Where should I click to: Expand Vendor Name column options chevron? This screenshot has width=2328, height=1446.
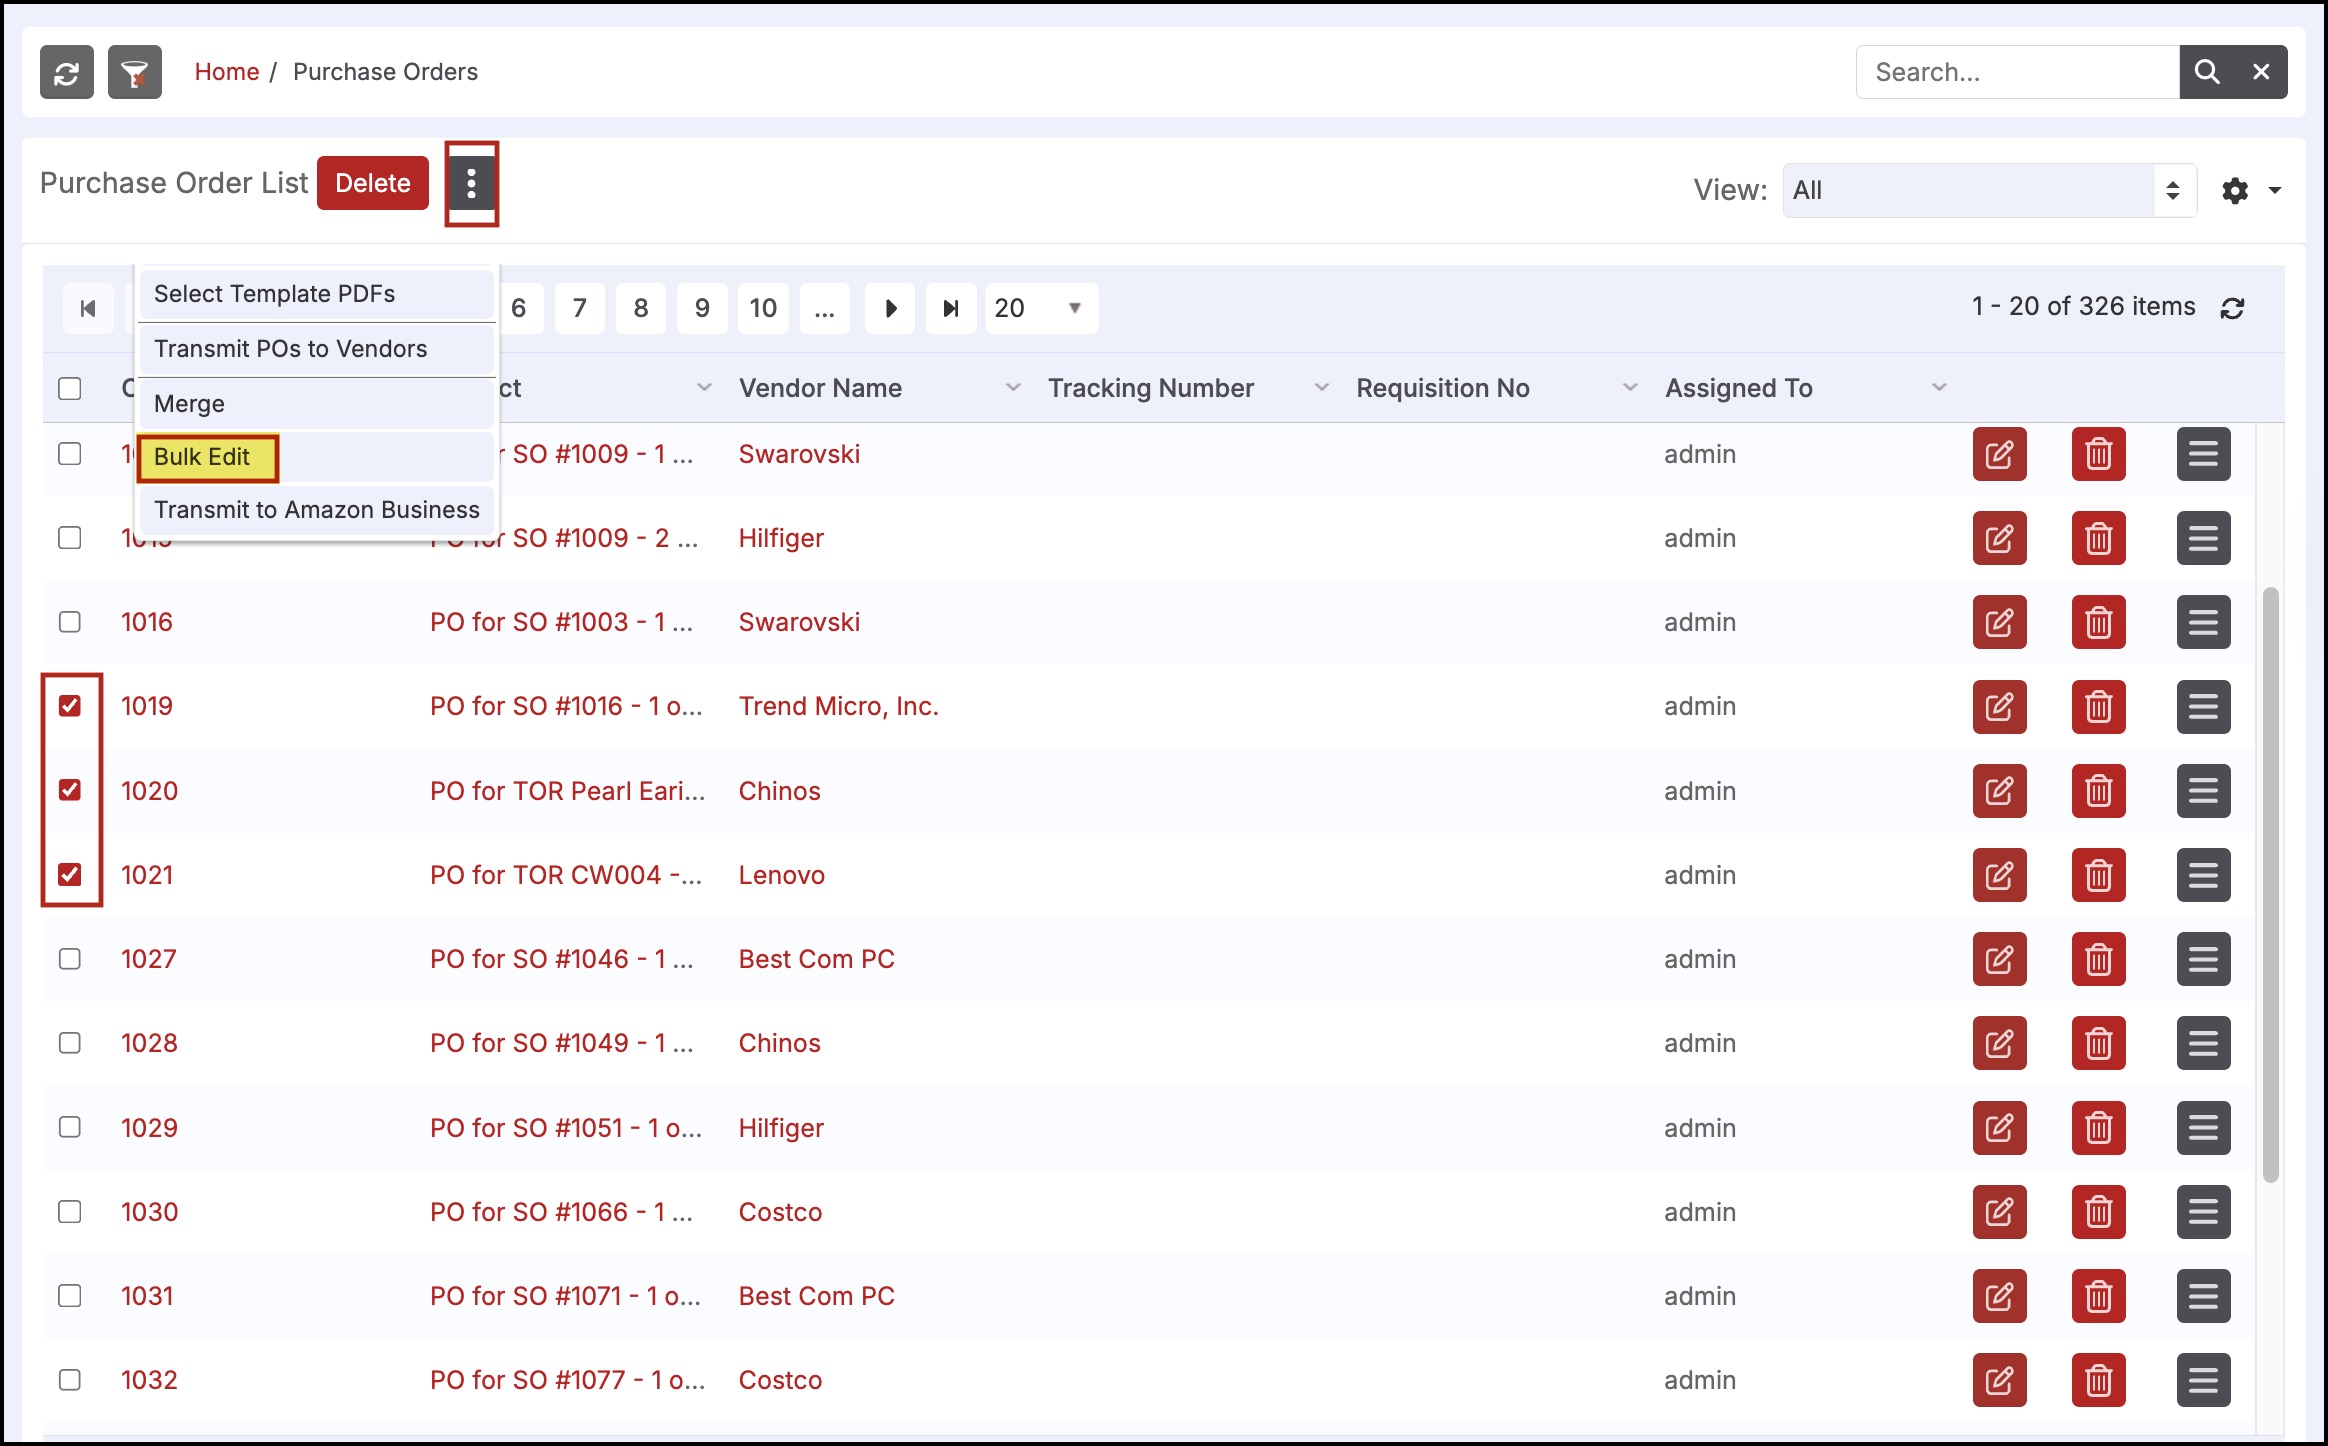[x=1013, y=387]
